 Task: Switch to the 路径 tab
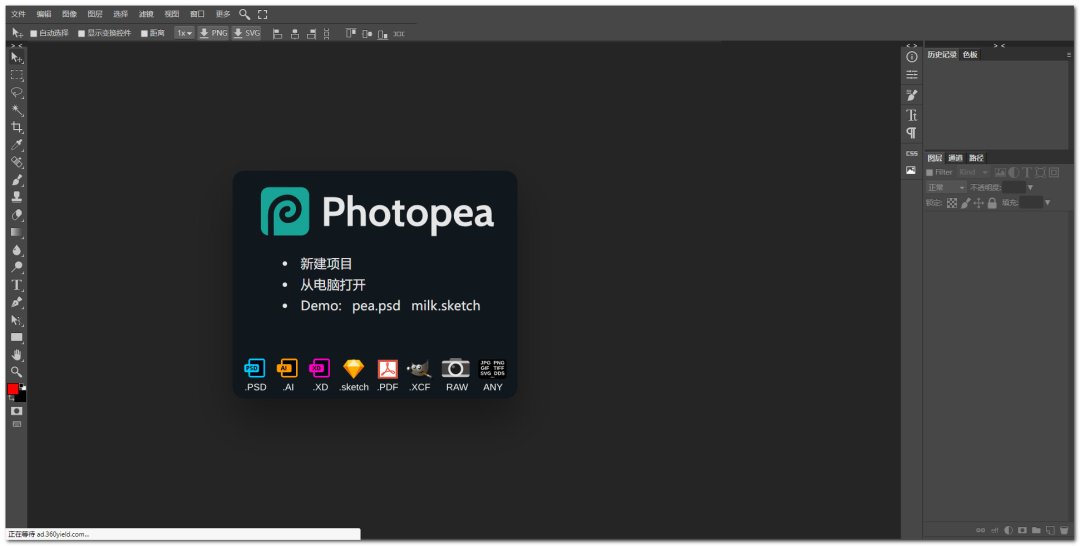point(976,158)
